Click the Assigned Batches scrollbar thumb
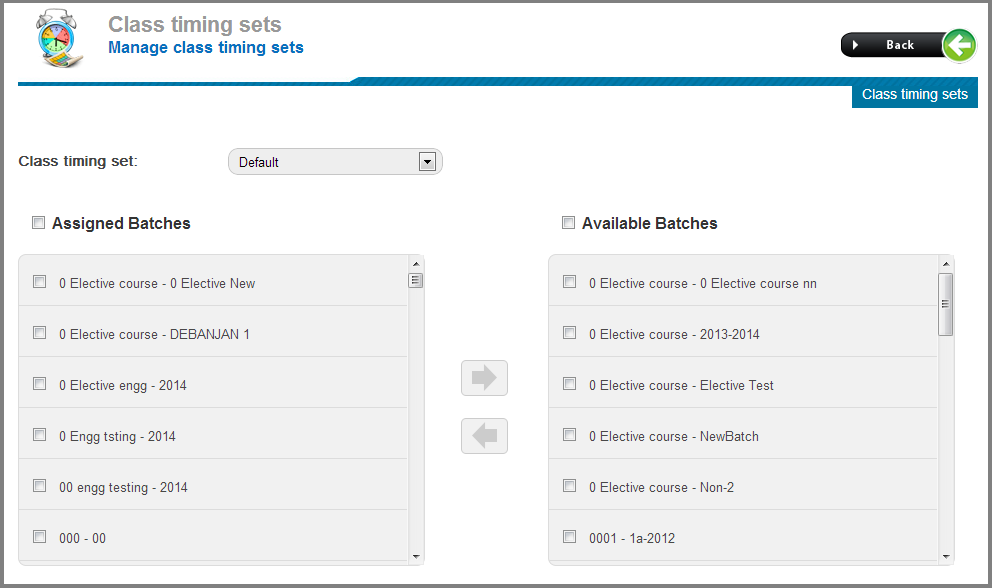 click(416, 281)
